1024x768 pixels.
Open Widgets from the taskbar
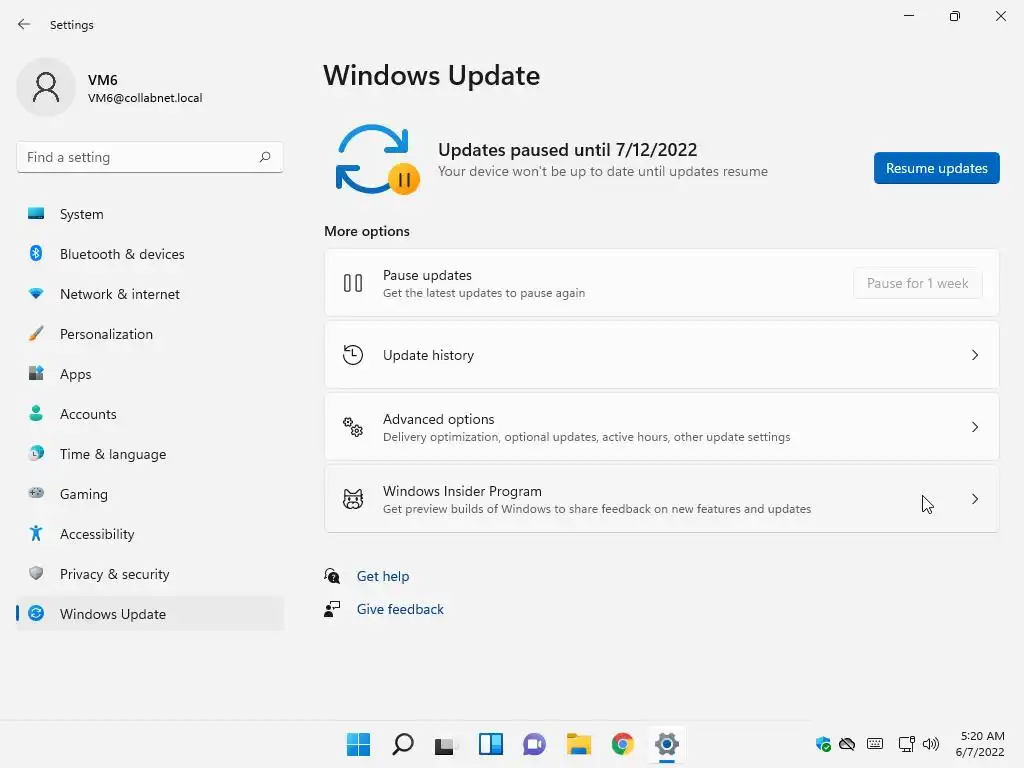tap(490, 744)
